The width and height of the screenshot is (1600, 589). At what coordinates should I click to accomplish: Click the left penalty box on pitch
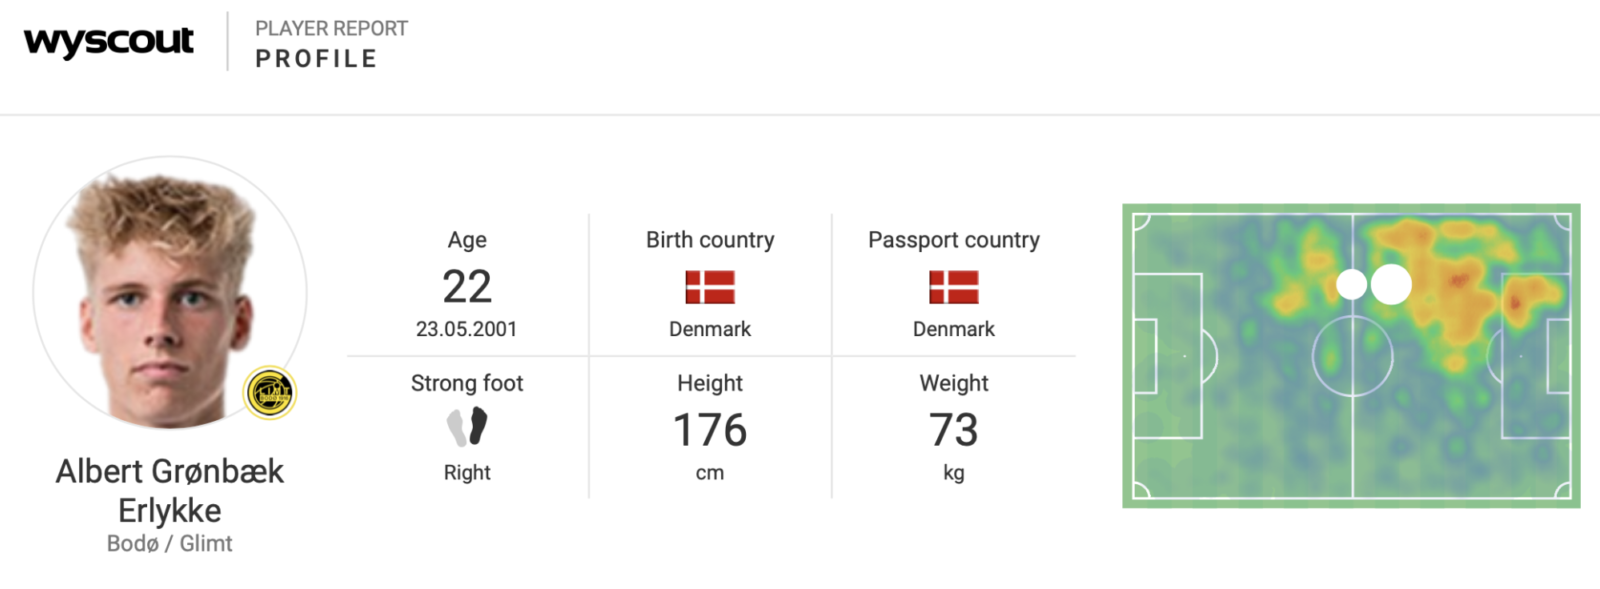(x=1167, y=356)
